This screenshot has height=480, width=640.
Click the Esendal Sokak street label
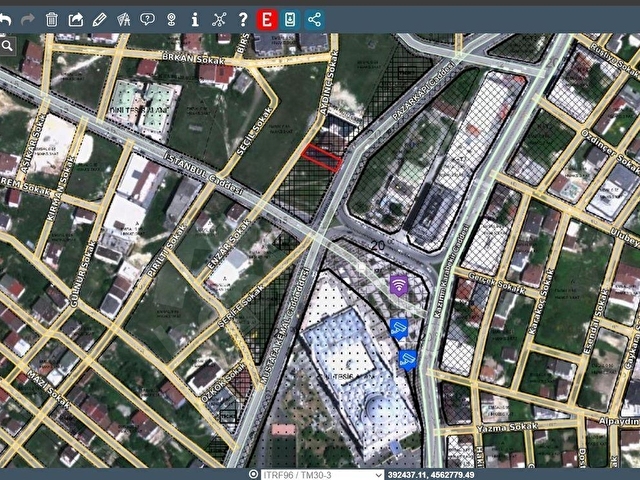tap(595, 322)
